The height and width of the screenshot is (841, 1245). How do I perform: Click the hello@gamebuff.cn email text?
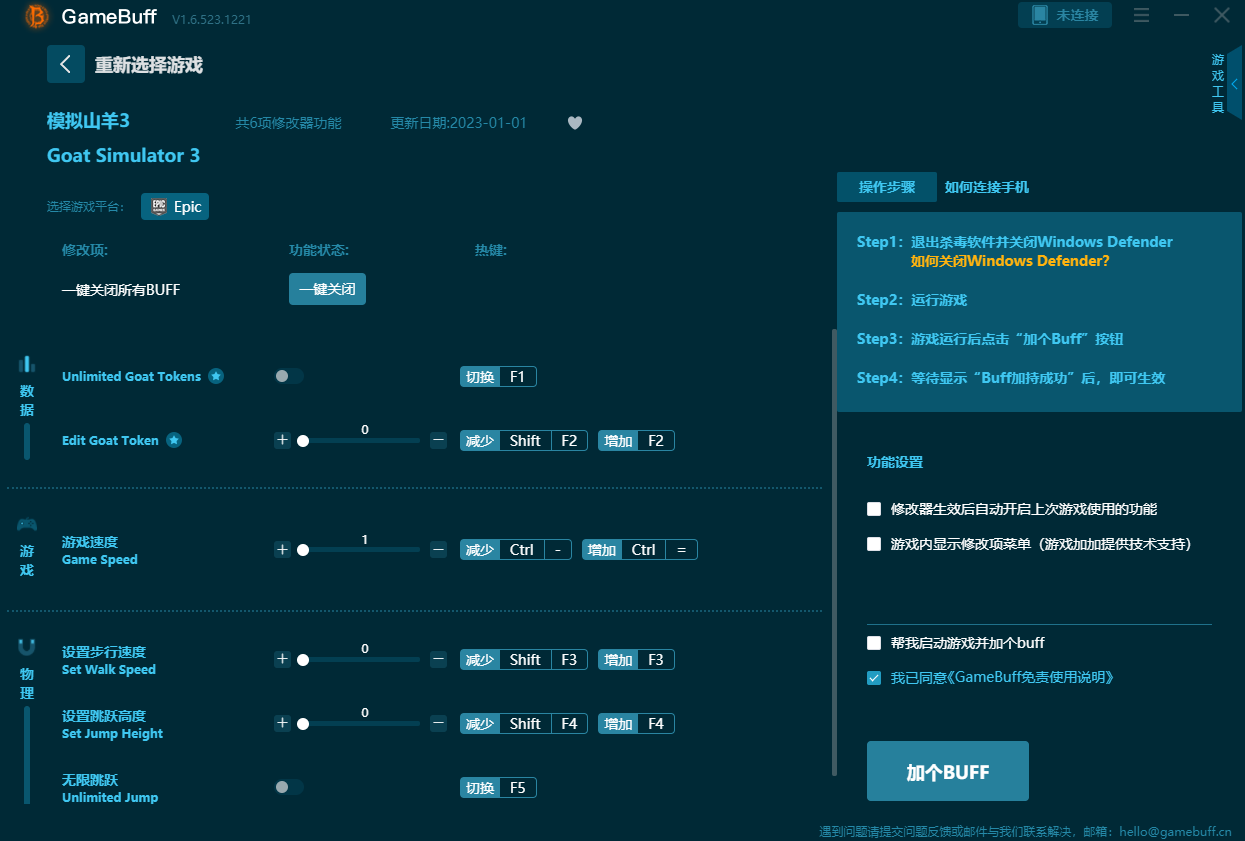pos(1176,831)
